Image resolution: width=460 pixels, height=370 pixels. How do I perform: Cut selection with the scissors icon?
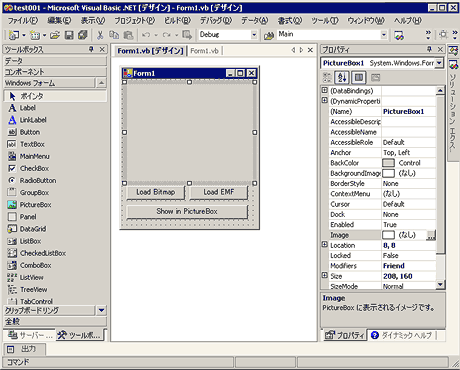point(100,35)
